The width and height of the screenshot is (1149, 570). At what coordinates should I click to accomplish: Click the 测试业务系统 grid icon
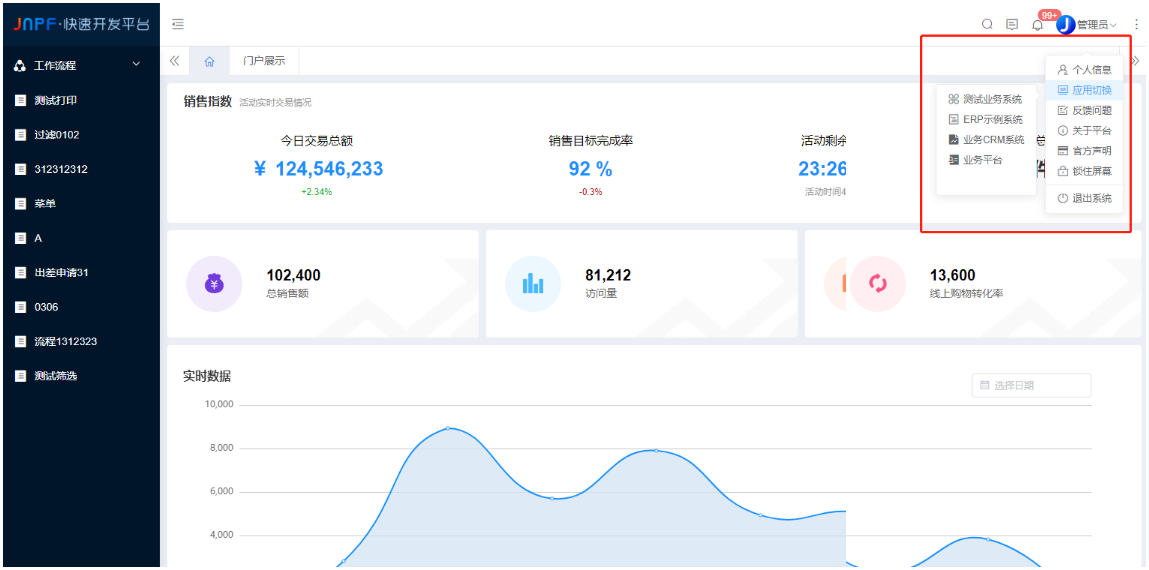pos(953,99)
